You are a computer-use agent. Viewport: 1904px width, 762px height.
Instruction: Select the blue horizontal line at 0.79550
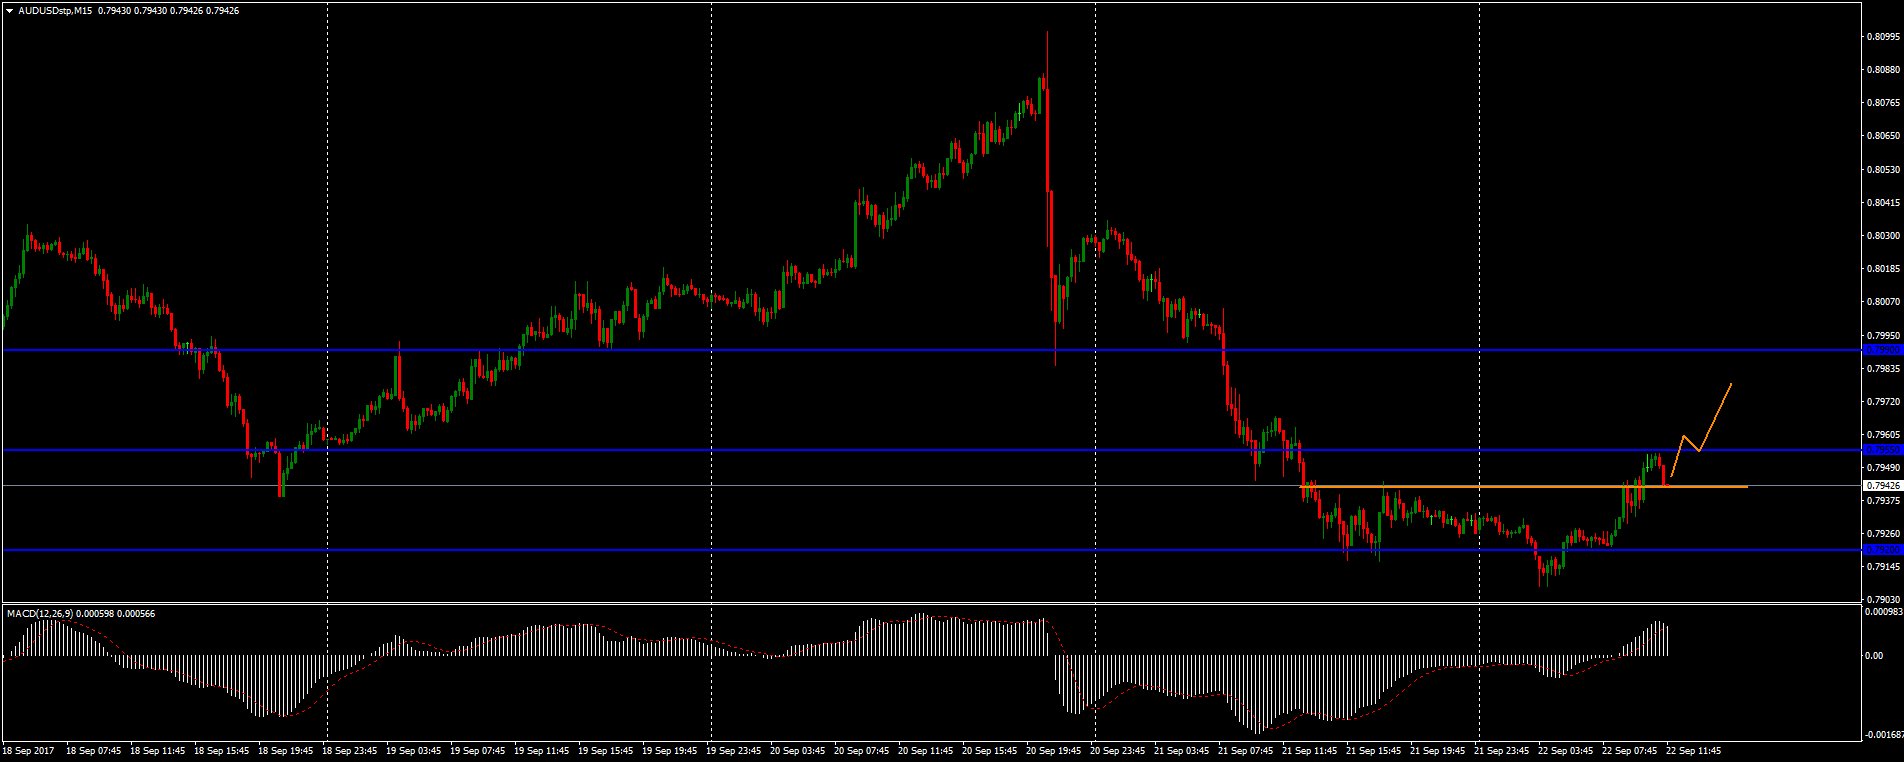(x=931, y=450)
